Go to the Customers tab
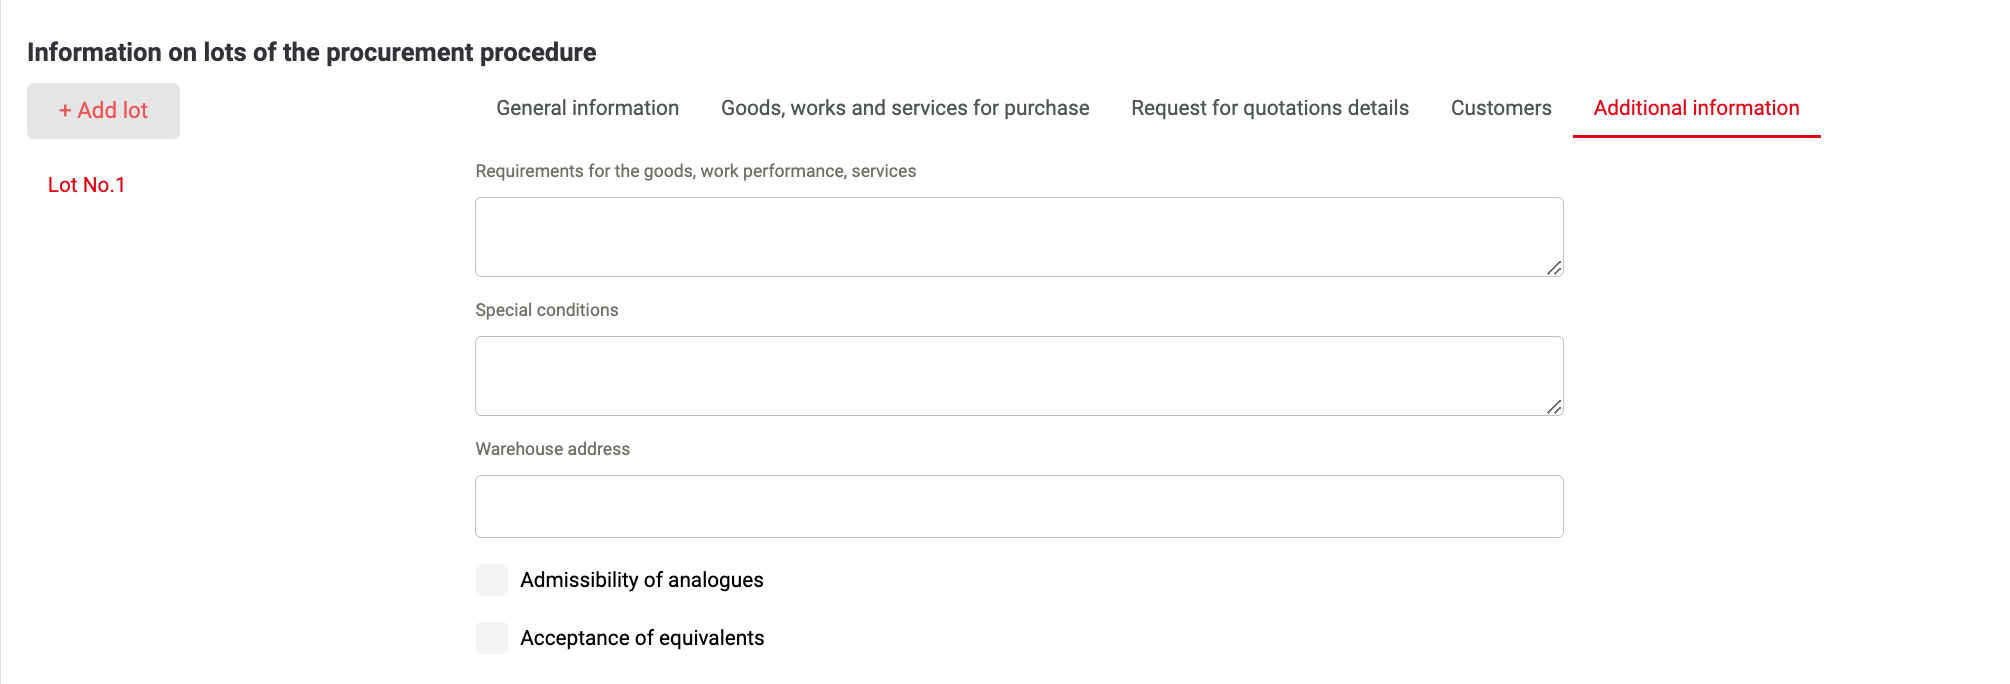The image size is (2010, 684). (x=1501, y=108)
